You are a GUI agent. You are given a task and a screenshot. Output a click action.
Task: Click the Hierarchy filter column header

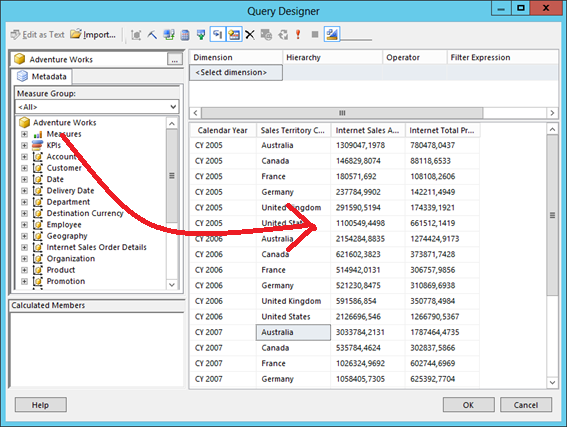(x=332, y=57)
